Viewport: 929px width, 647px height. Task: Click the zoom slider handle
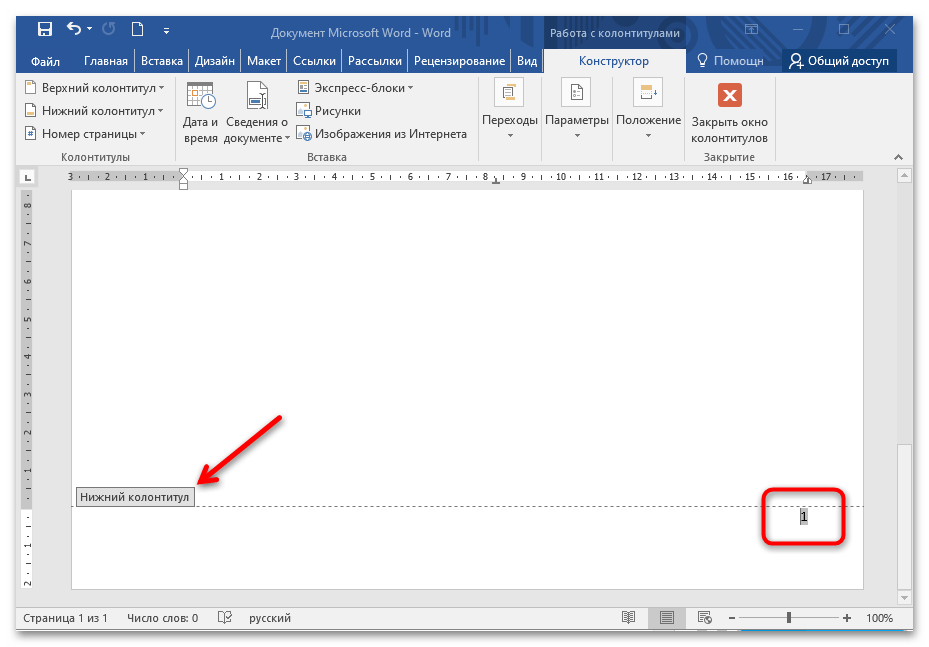[789, 618]
